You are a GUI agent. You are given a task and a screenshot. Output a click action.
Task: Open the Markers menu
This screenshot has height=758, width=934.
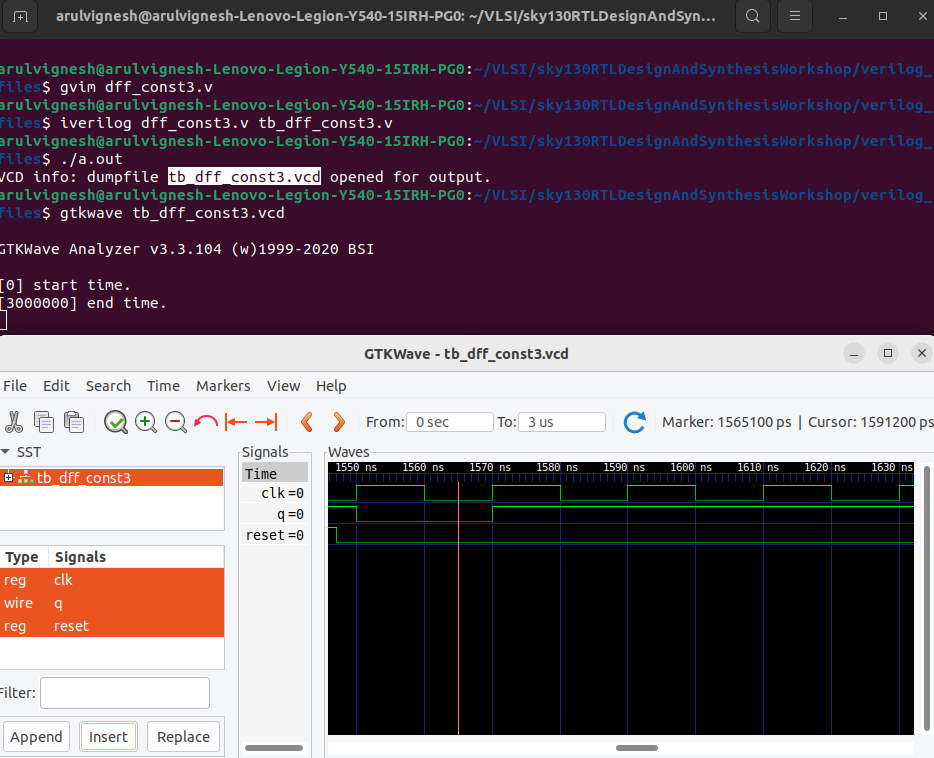pos(223,386)
